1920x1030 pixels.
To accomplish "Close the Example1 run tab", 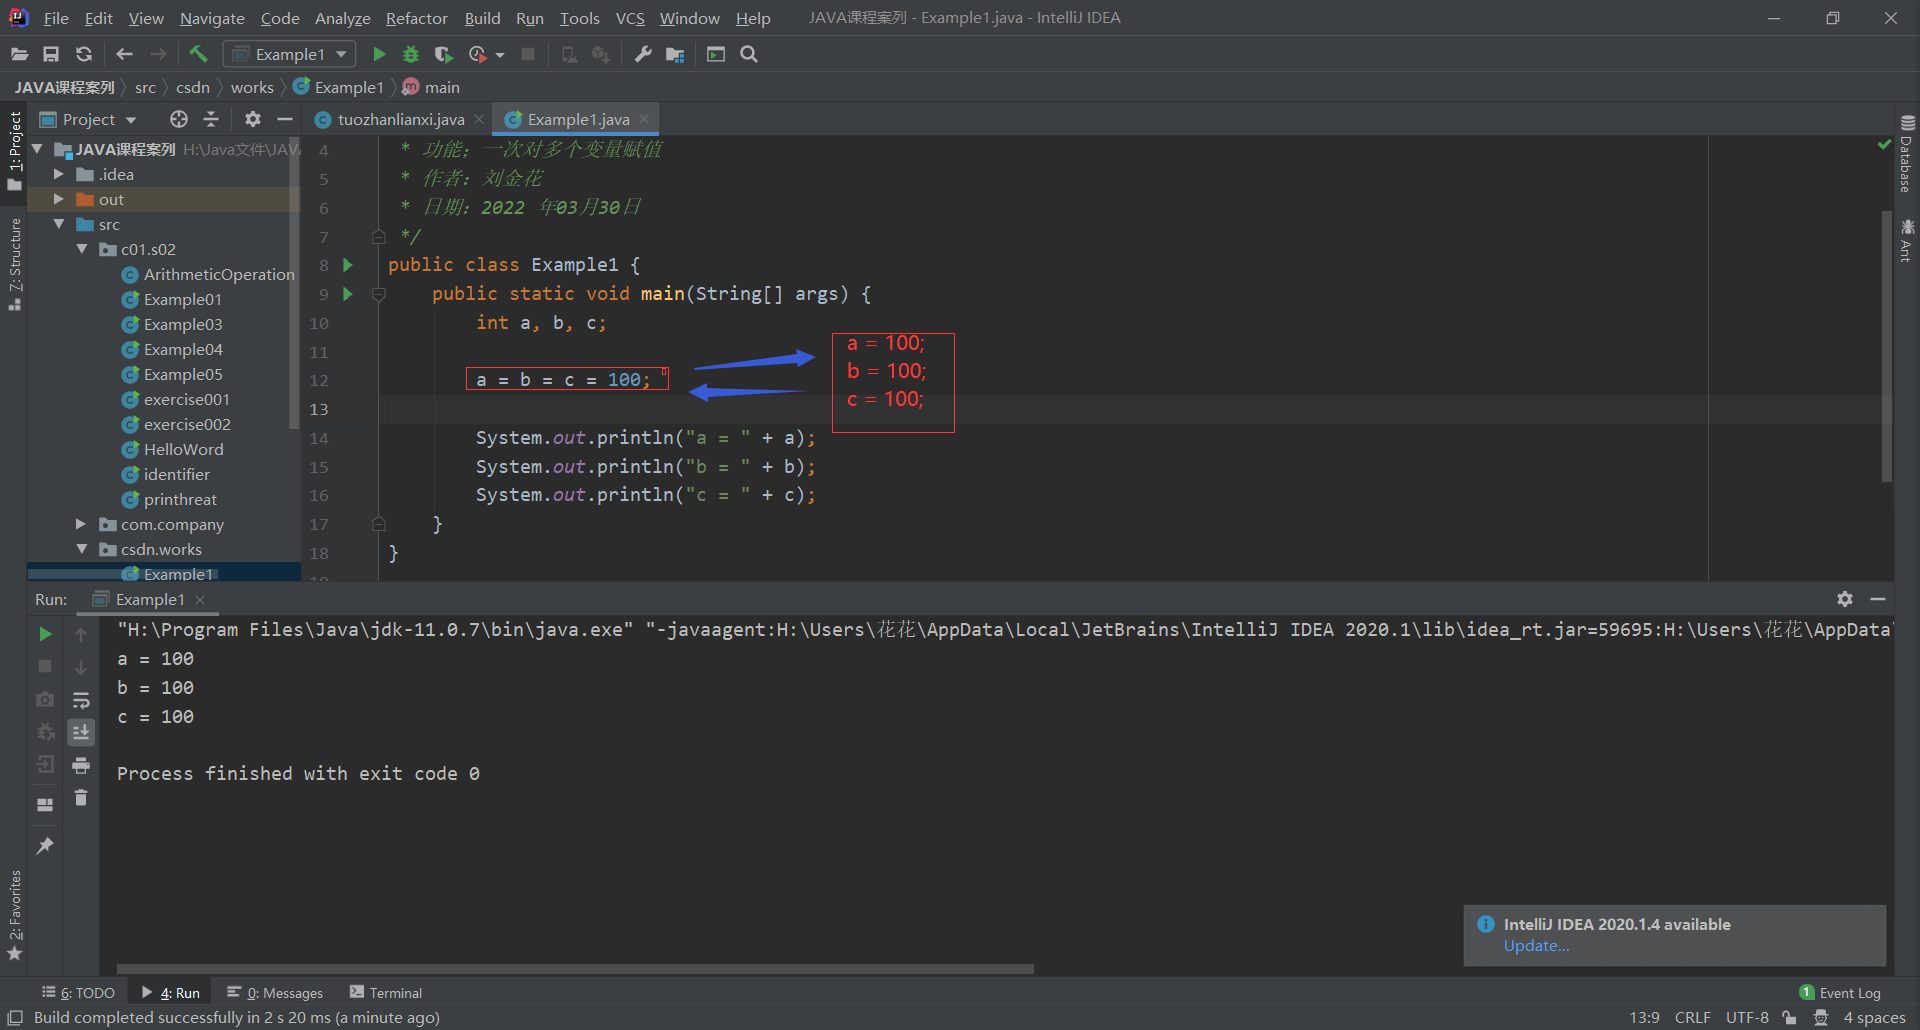I will (x=200, y=599).
